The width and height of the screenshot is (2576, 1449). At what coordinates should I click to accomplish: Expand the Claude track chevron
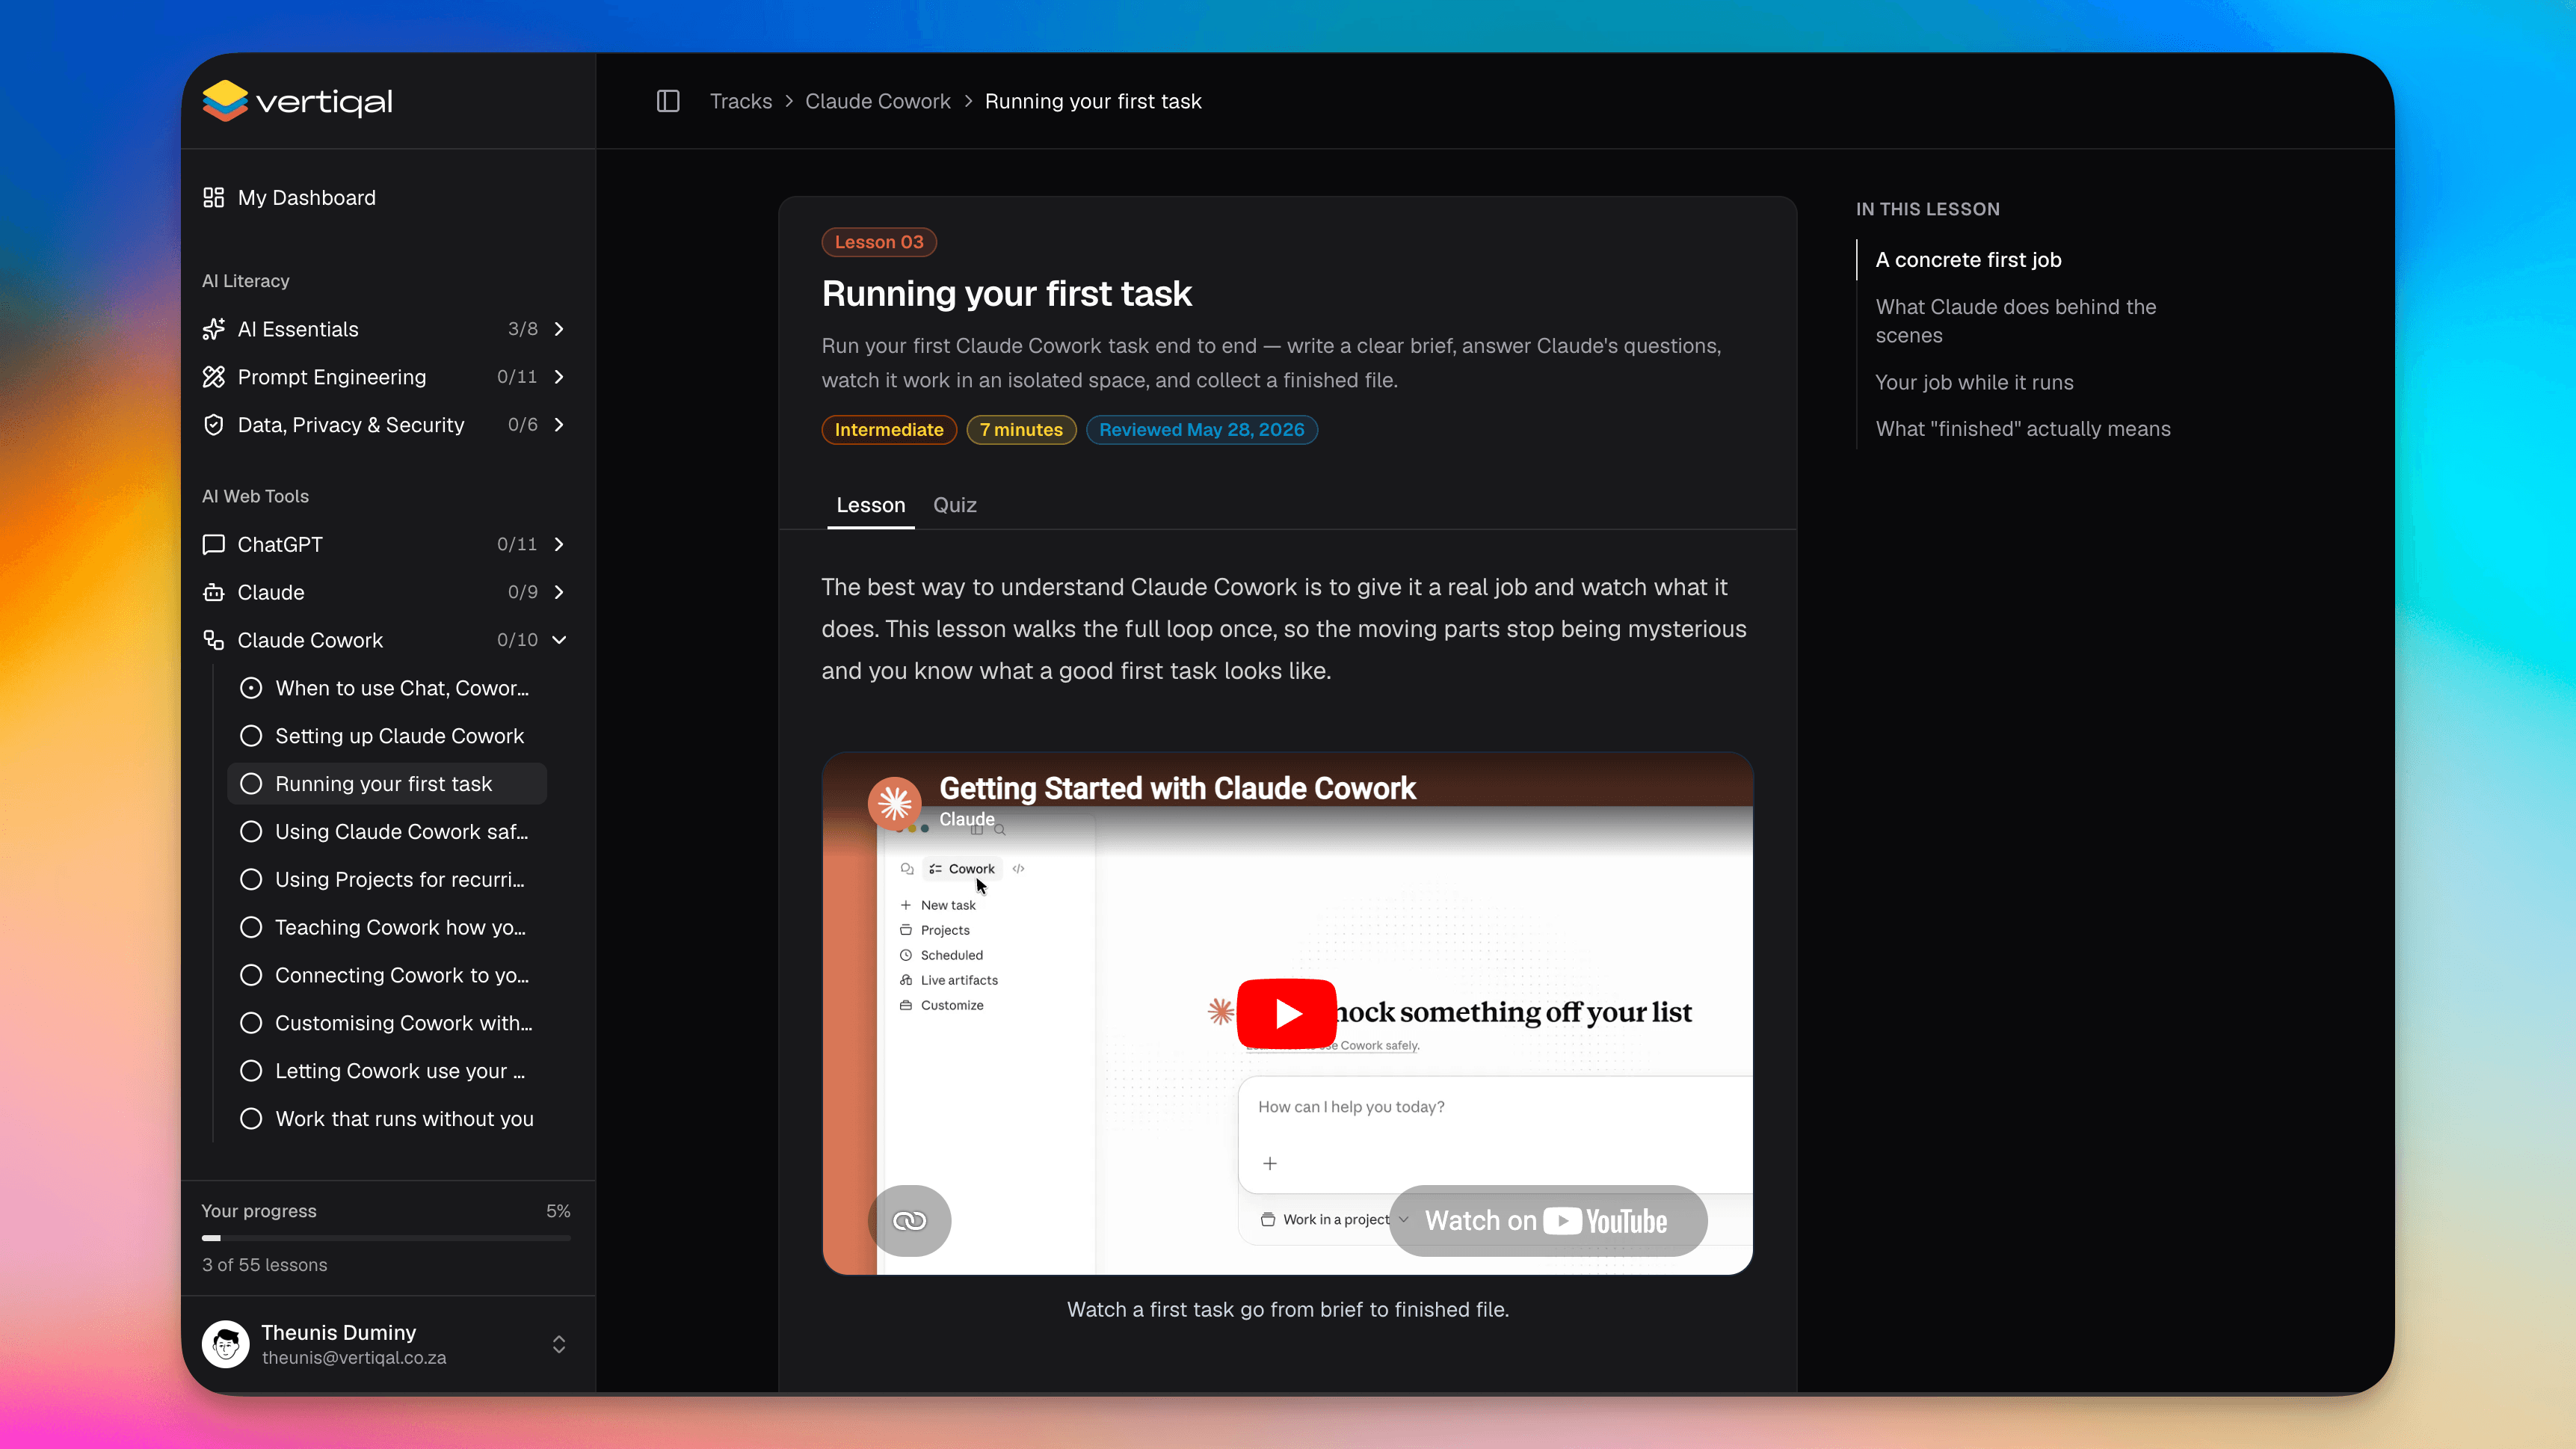pyautogui.click(x=559, y=592)
